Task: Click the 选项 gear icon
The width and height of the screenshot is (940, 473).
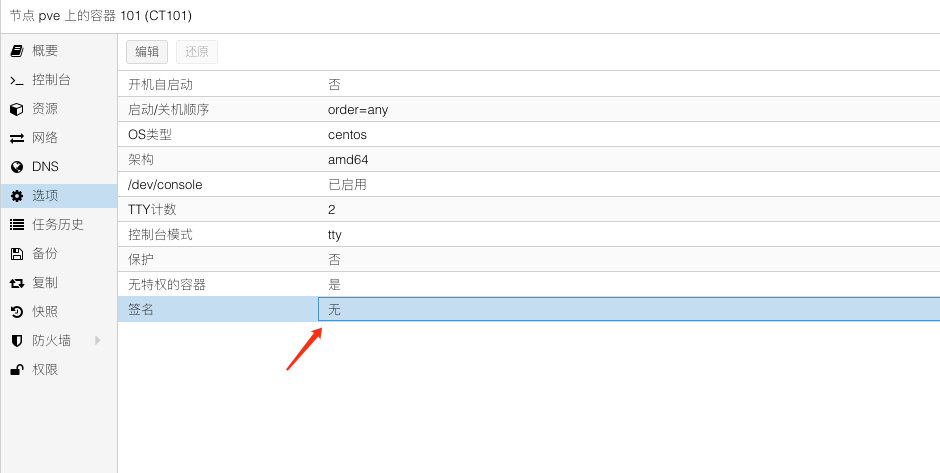Action: tap(16, 196)
